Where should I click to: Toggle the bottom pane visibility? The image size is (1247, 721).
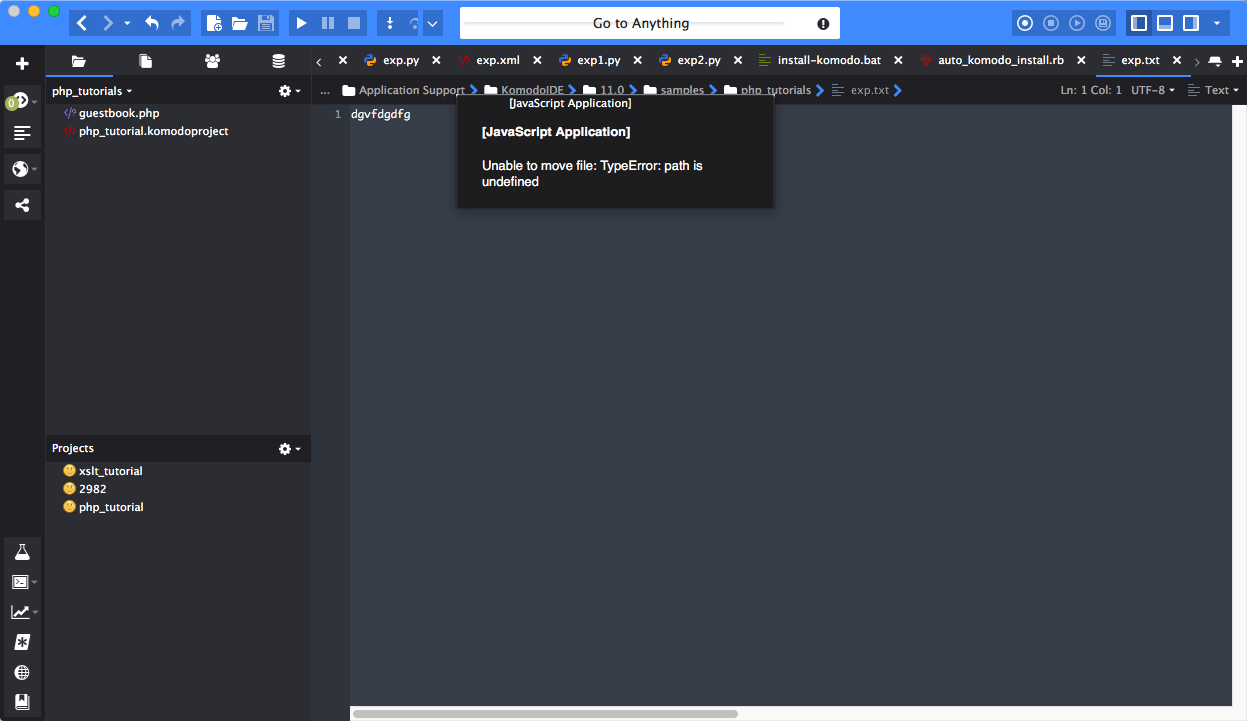coord(1165,22)
